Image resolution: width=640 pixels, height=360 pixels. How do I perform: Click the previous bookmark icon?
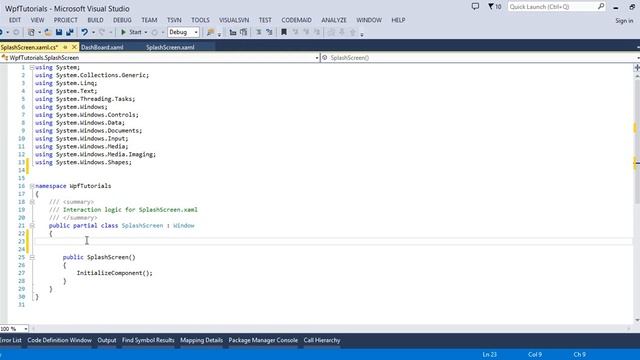tap(295, 32)
